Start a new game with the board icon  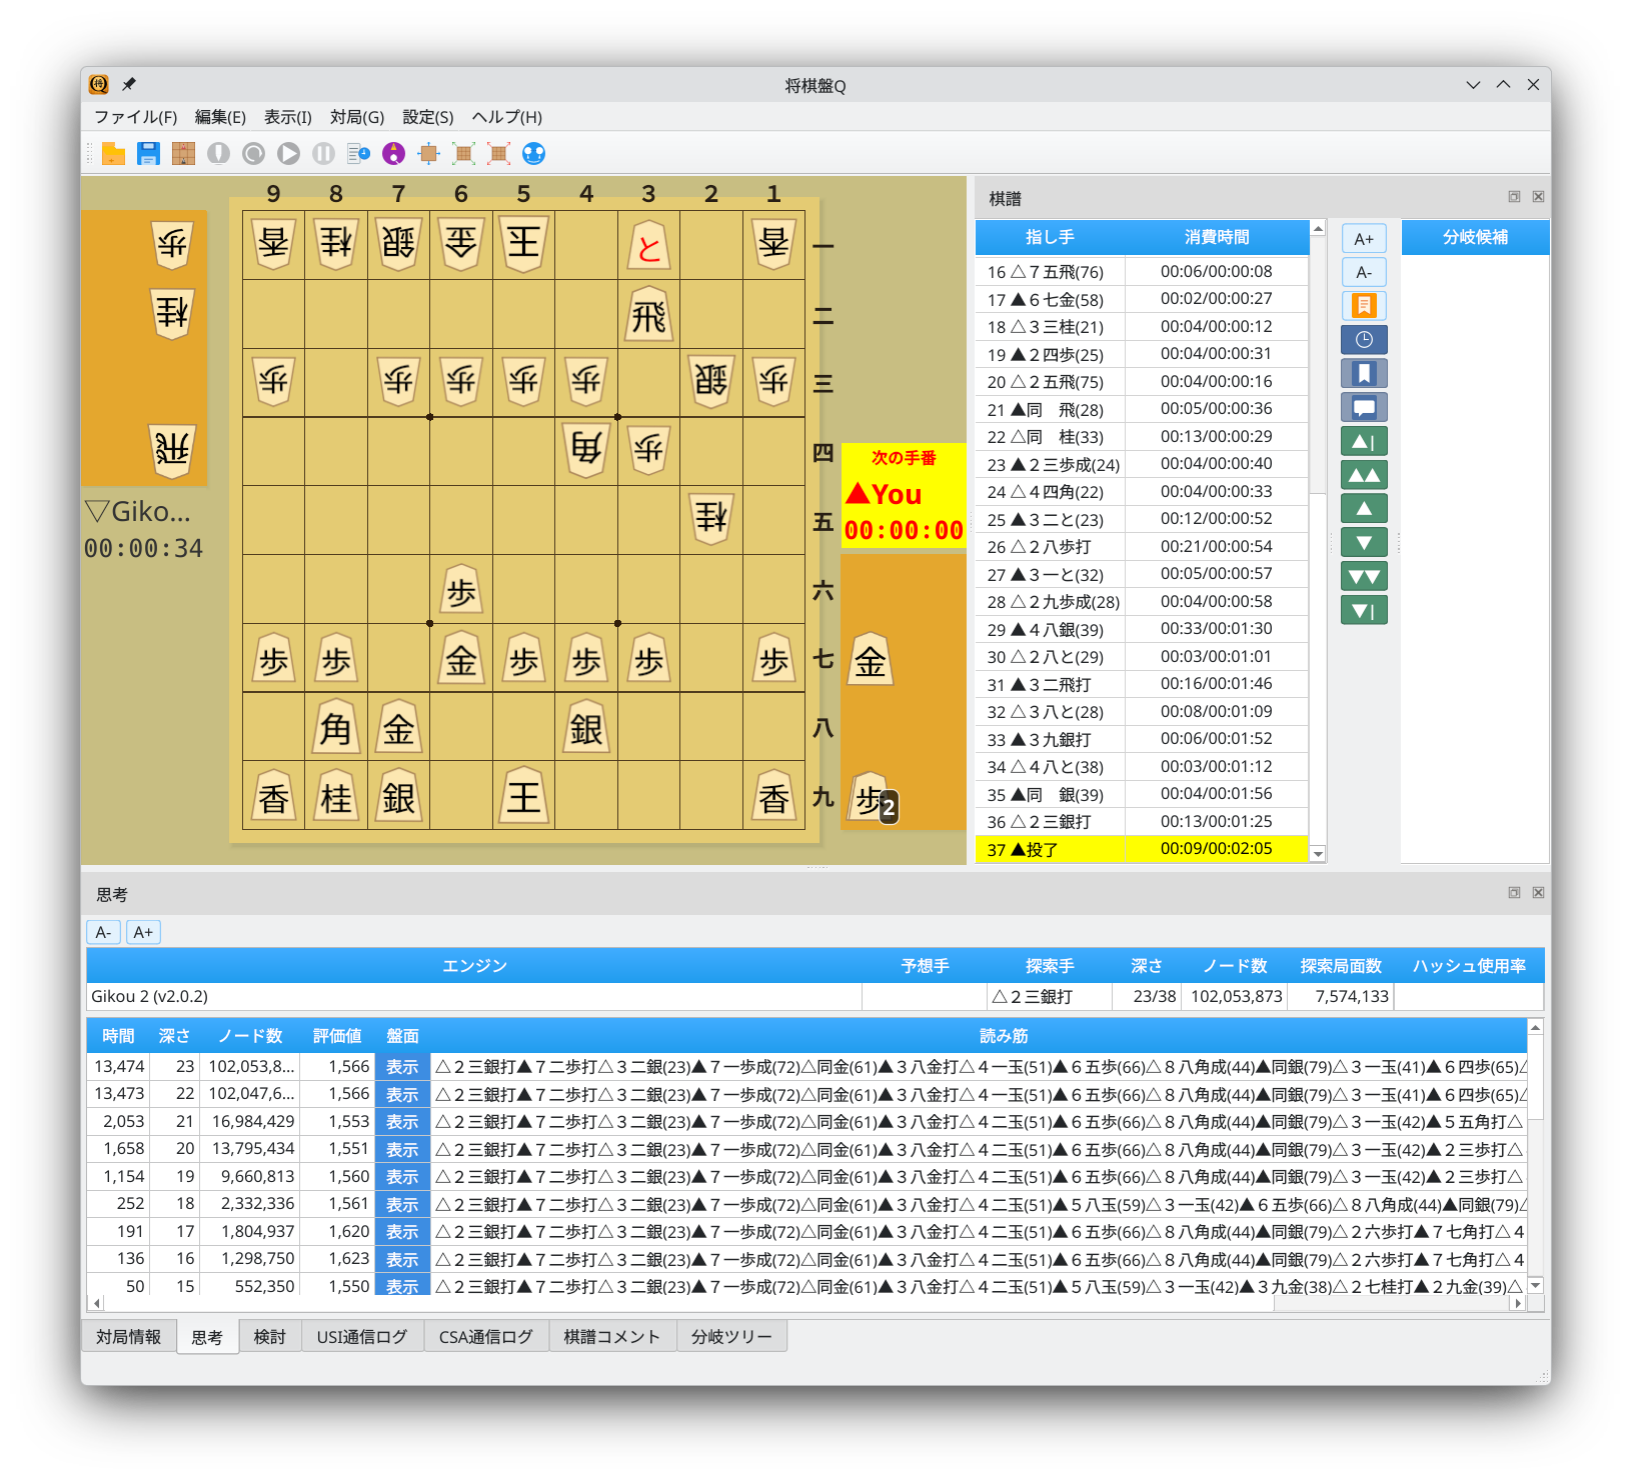[183, 153]
